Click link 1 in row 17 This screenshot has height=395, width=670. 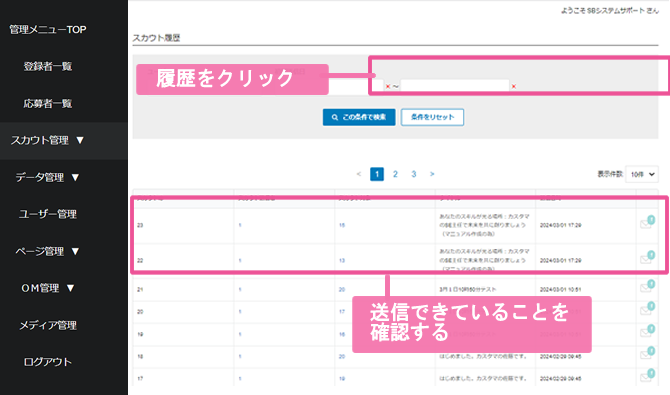pos(240,379)
